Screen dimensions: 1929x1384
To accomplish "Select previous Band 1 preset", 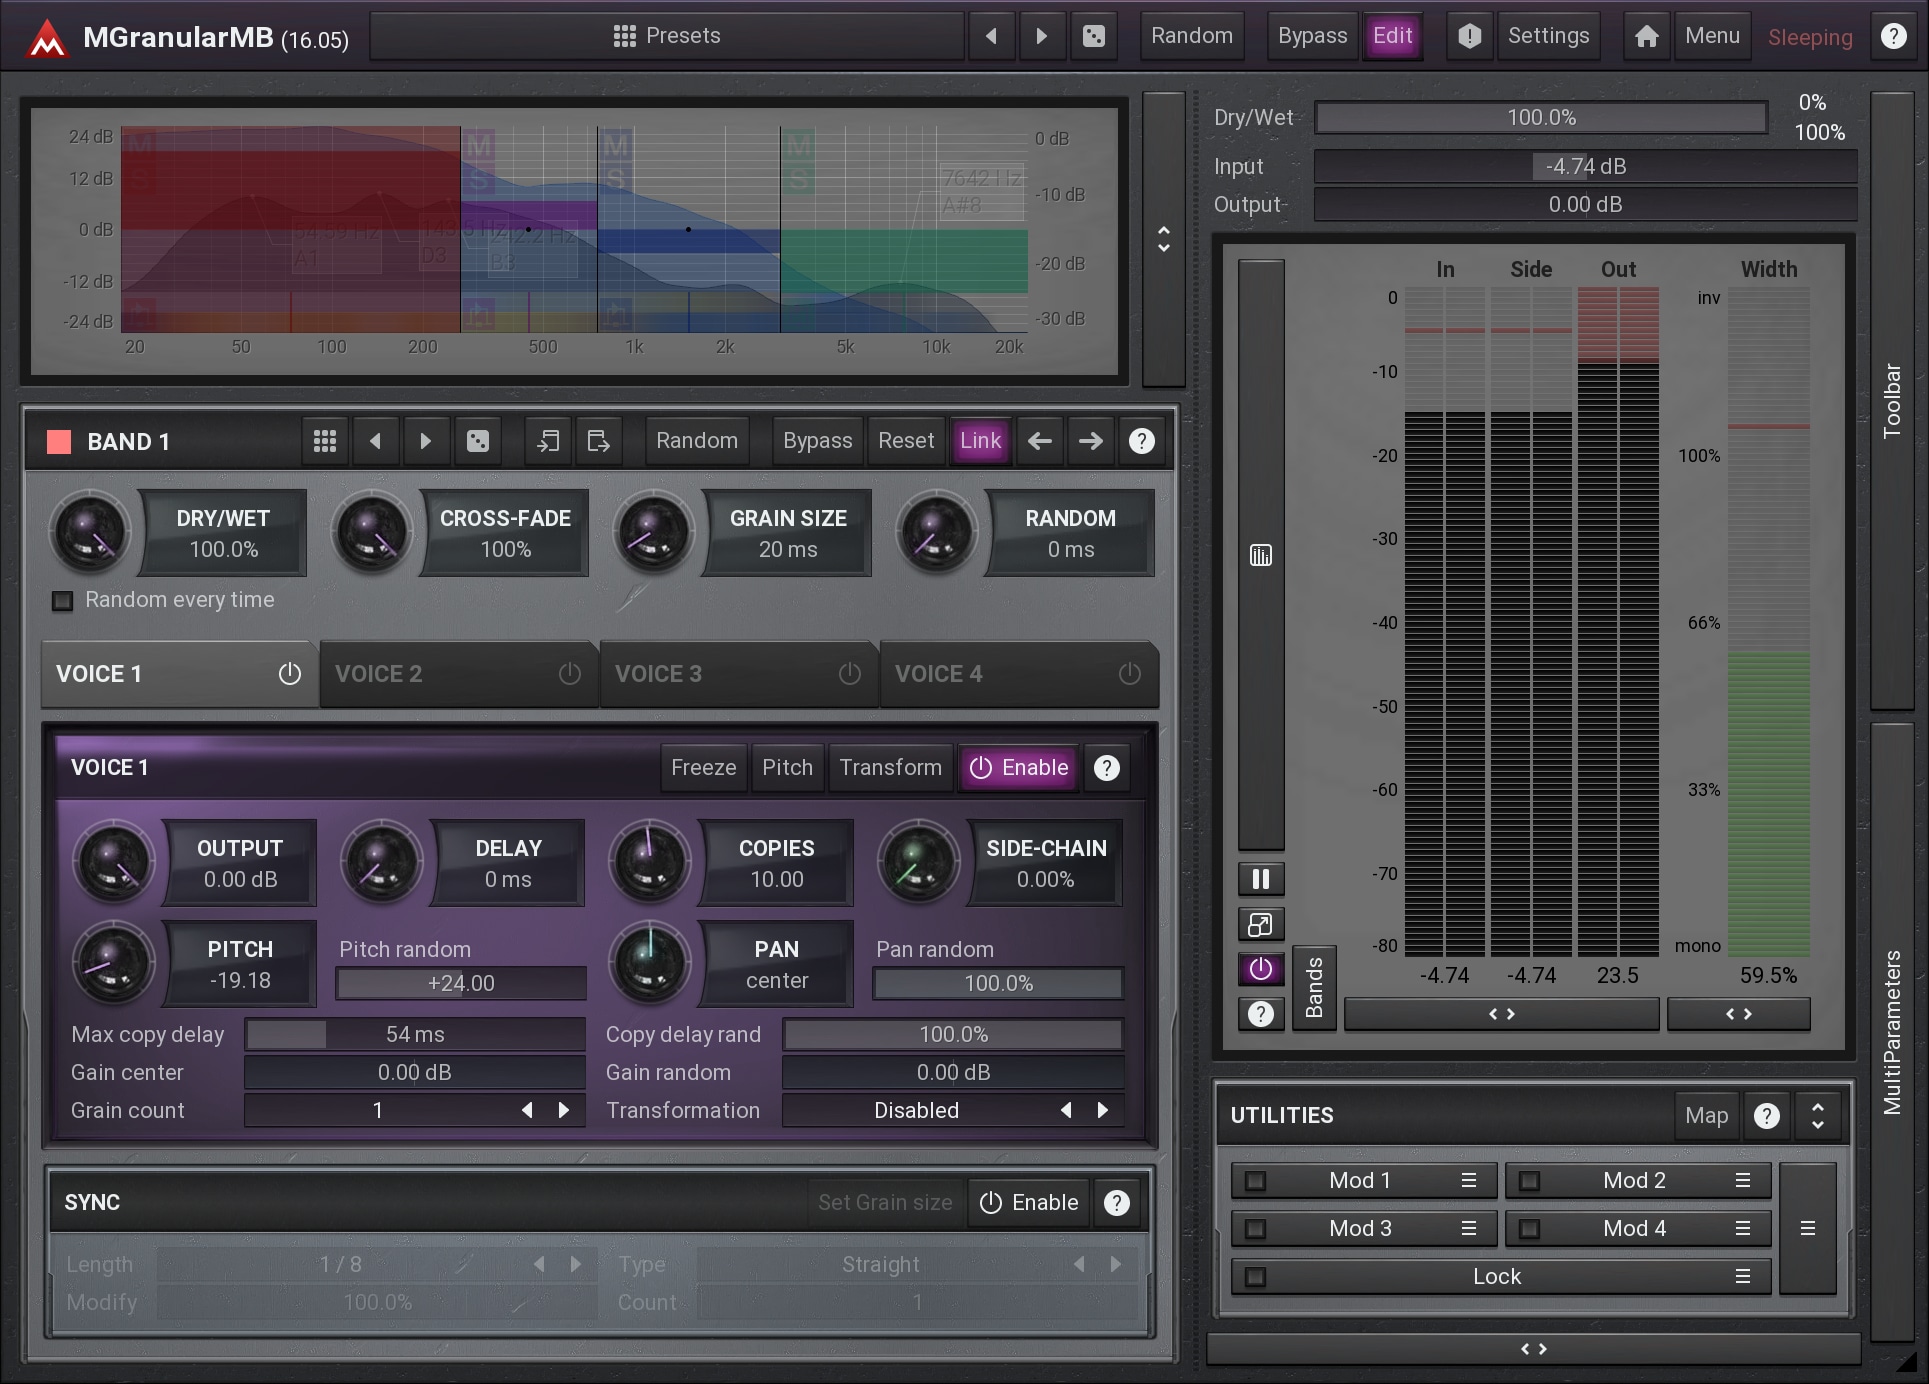I will coord(376,441).
